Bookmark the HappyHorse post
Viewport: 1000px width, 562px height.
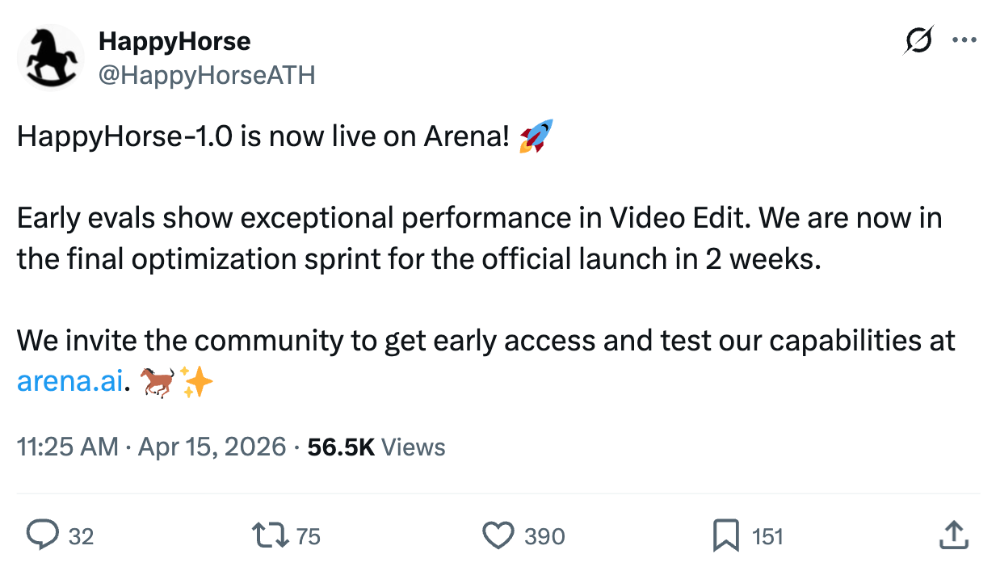(725, 536)
